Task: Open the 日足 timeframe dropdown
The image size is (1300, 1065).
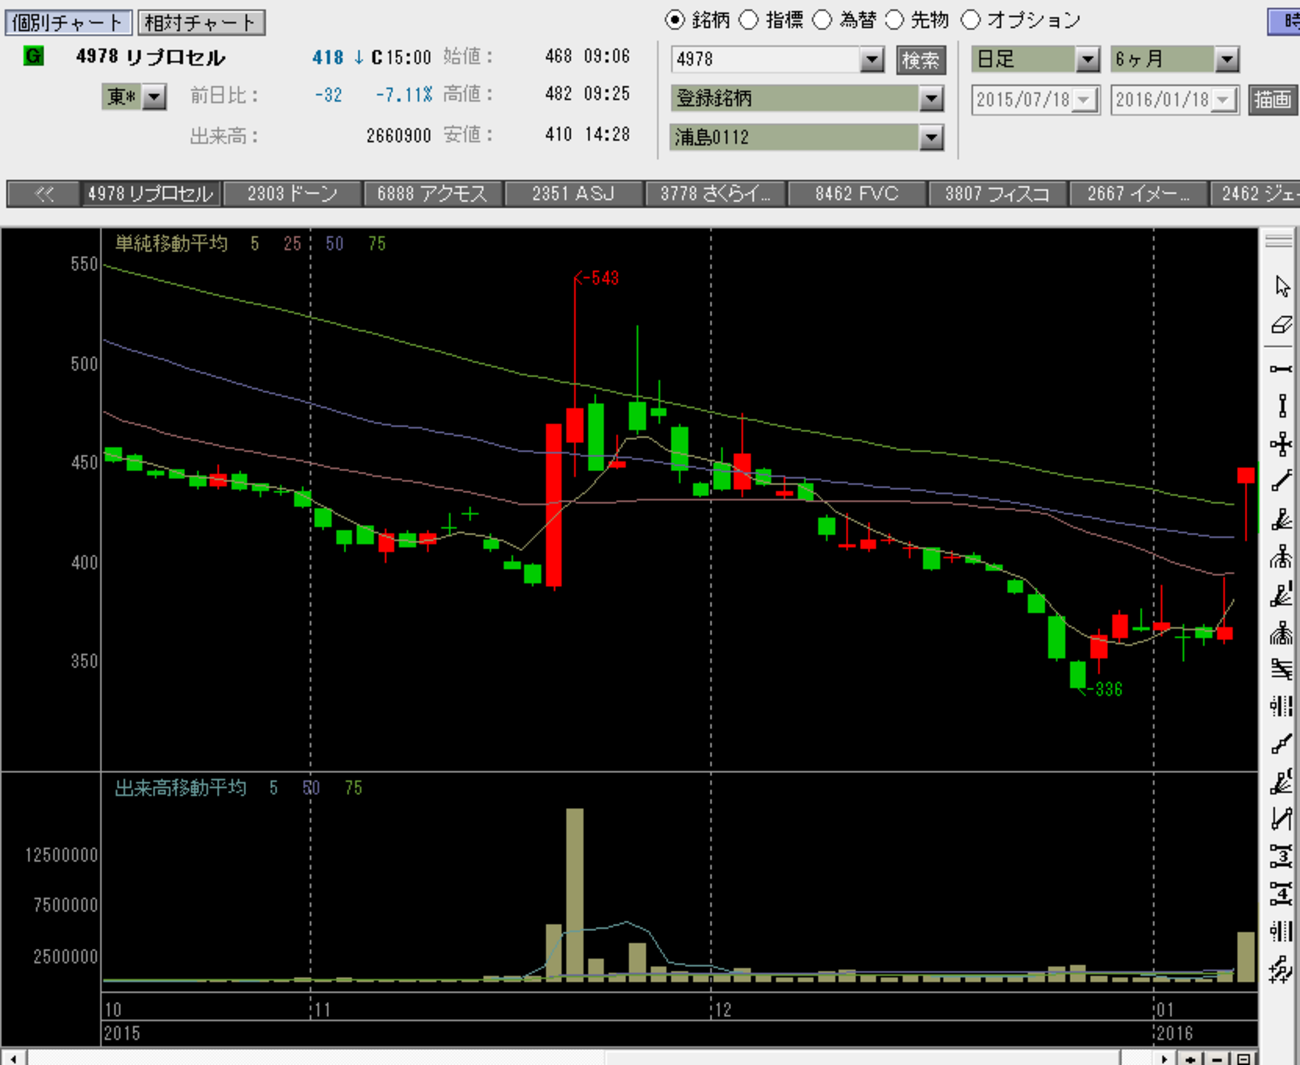Action: 1088,60
